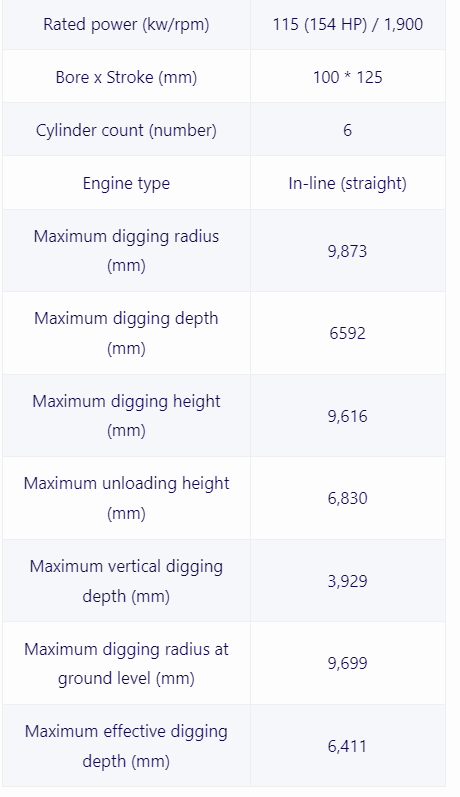Select the 6,411 effective digging depth value
This screenshot has height=797, width=460.
(348, 746)
